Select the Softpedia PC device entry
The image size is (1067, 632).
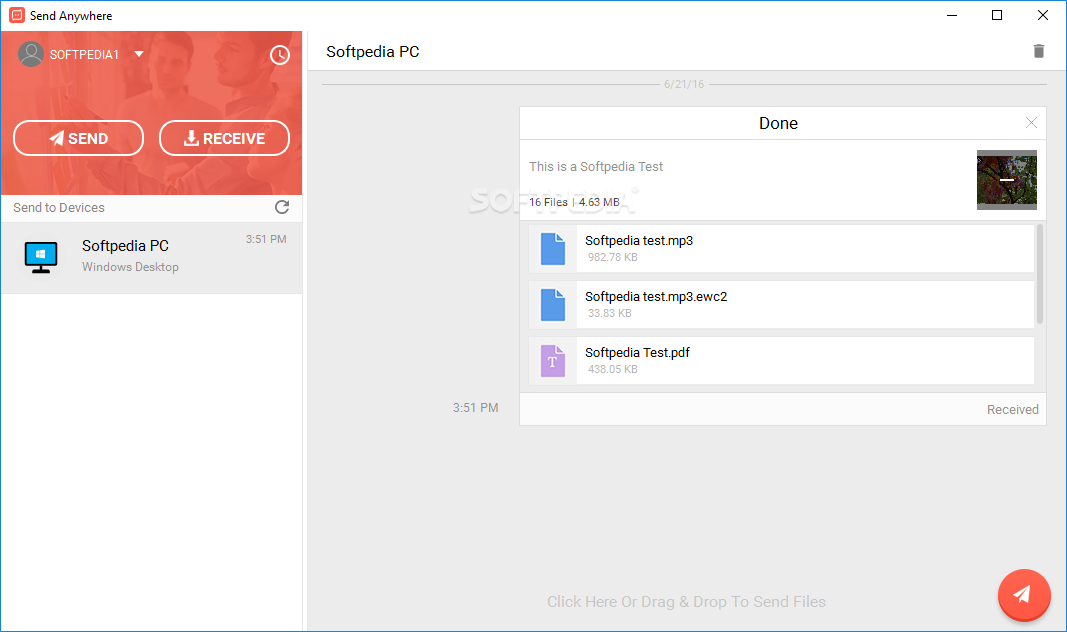click(x=152, y=258)
